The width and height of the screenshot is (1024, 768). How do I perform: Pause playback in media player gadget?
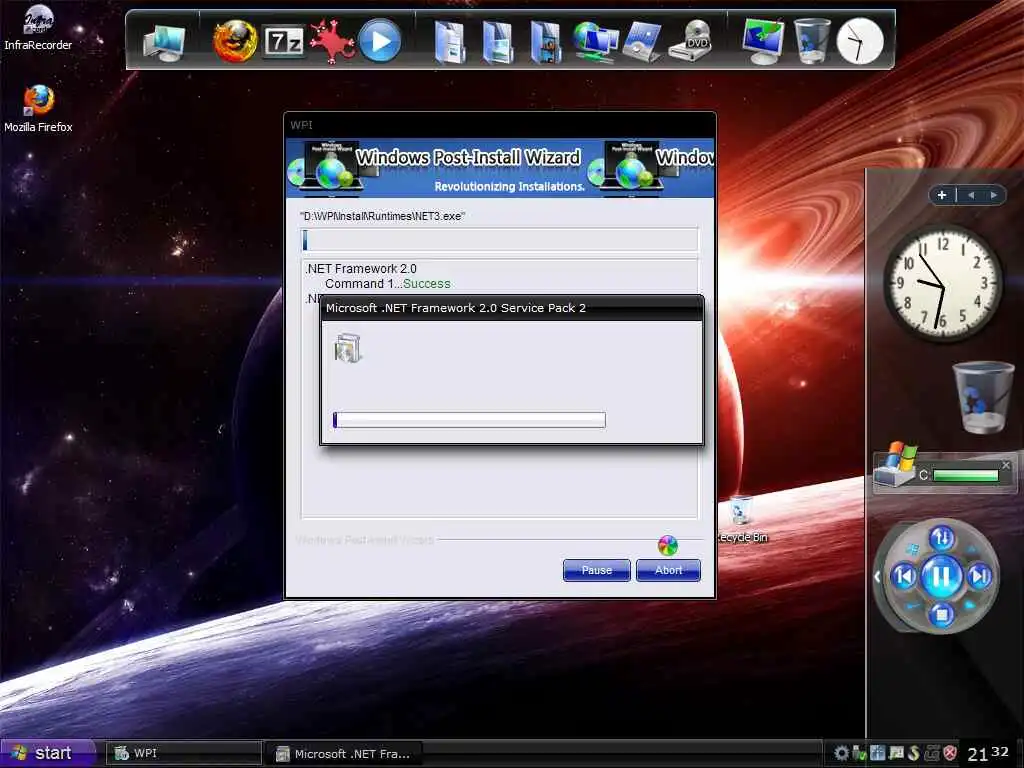(941, 577)
